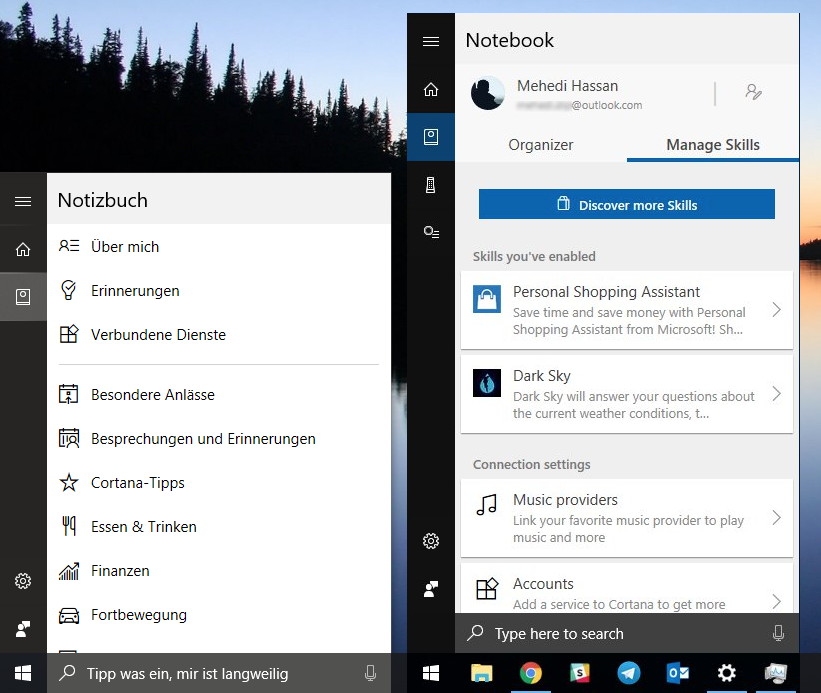Image resolution: width=821 pixels, height=693 pixels.
Task: Click the magnifier icon in Type here to search
Action: (x=475, y=633)
